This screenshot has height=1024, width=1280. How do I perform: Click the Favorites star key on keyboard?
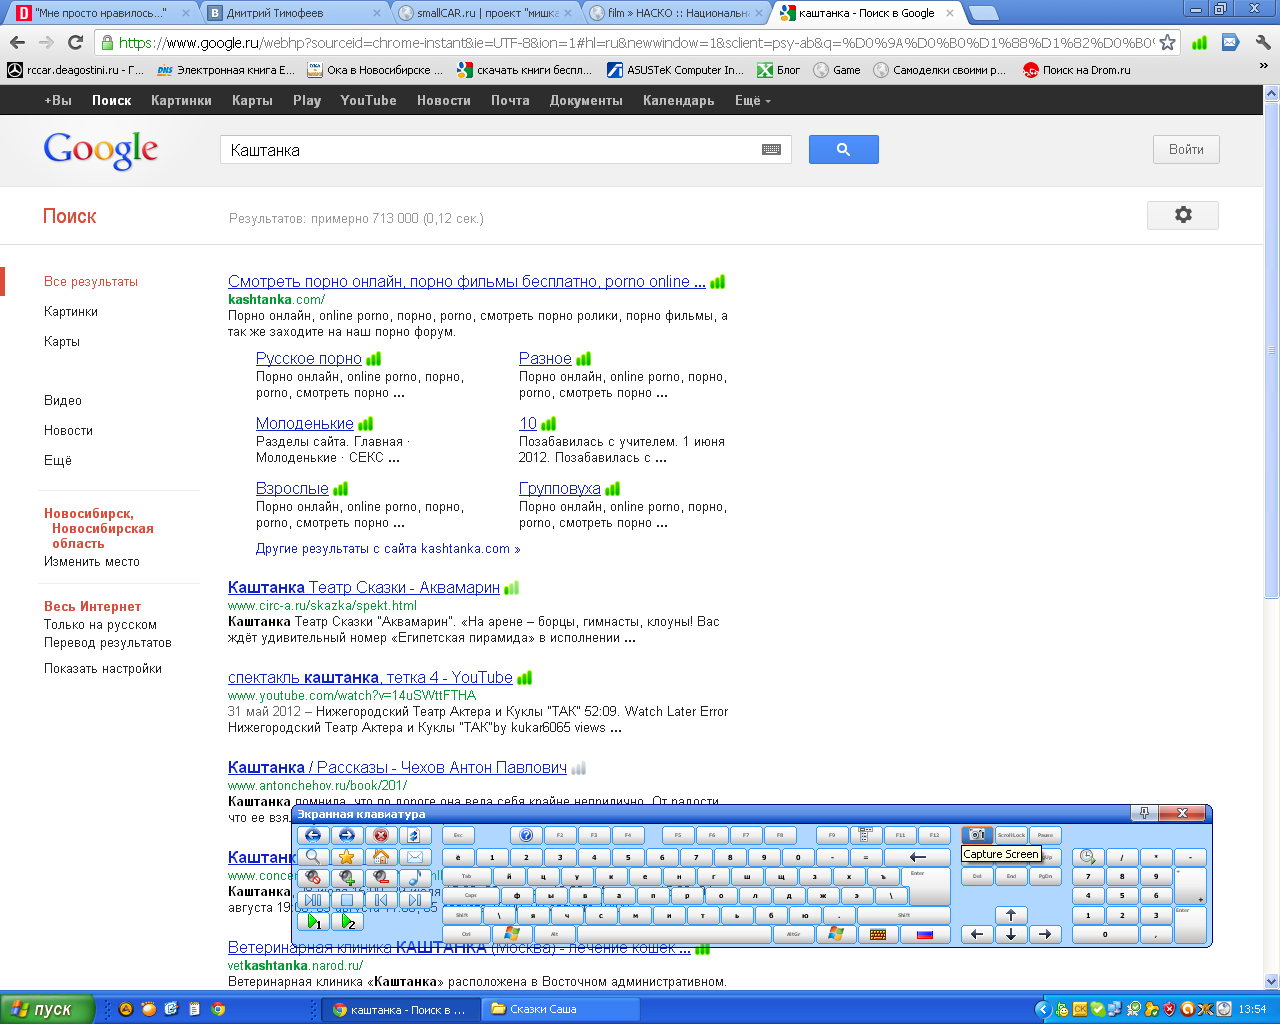[x=346, y=857]
